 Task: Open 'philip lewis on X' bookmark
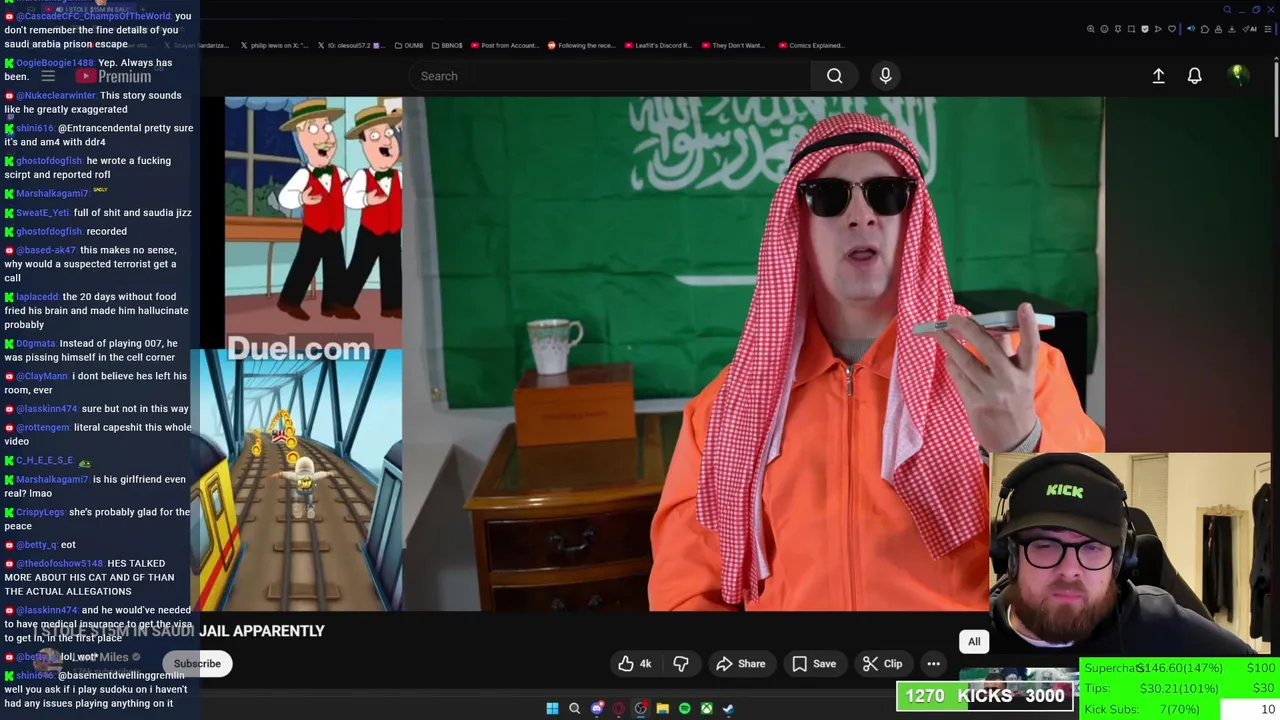pyautogui.click(x=274, y=45)
